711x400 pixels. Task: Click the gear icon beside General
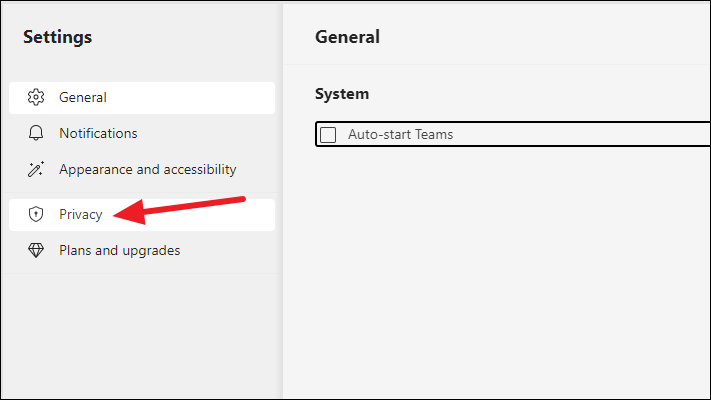(36, 98)
